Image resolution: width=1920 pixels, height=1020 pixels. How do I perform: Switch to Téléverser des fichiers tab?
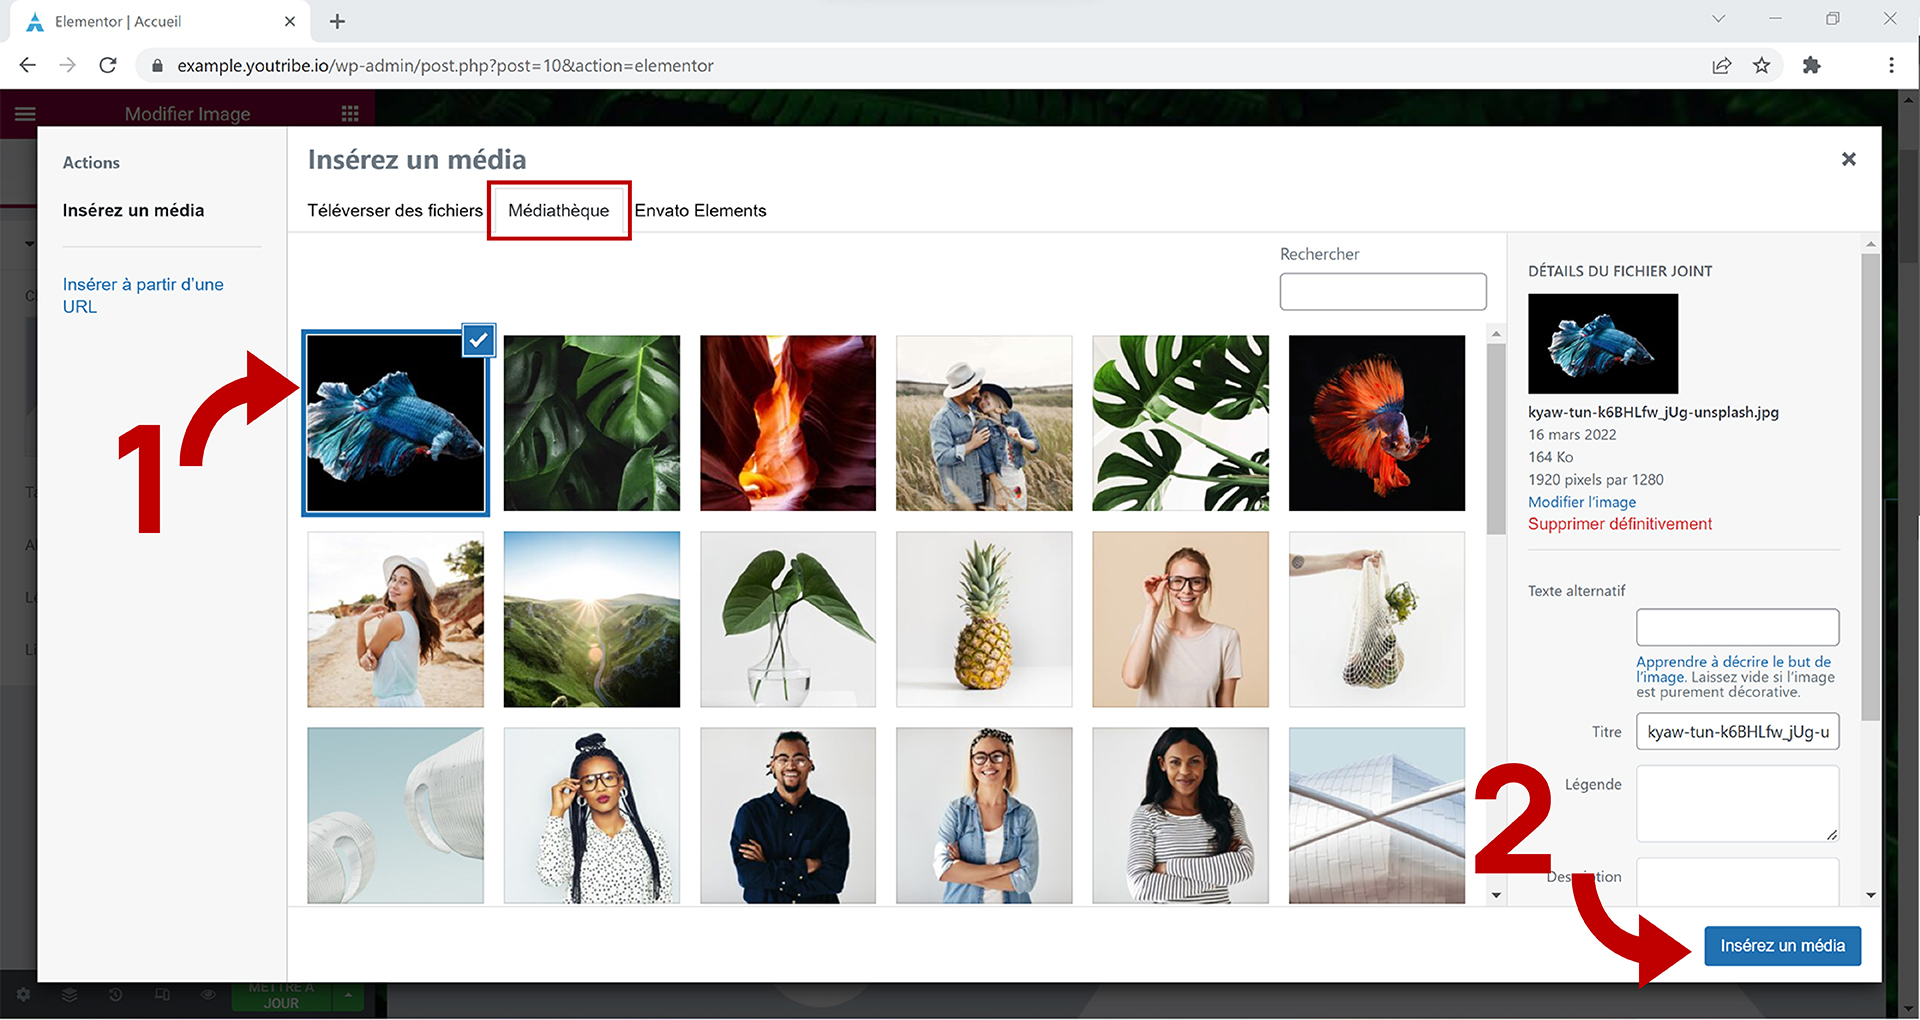tap(395, 211)
